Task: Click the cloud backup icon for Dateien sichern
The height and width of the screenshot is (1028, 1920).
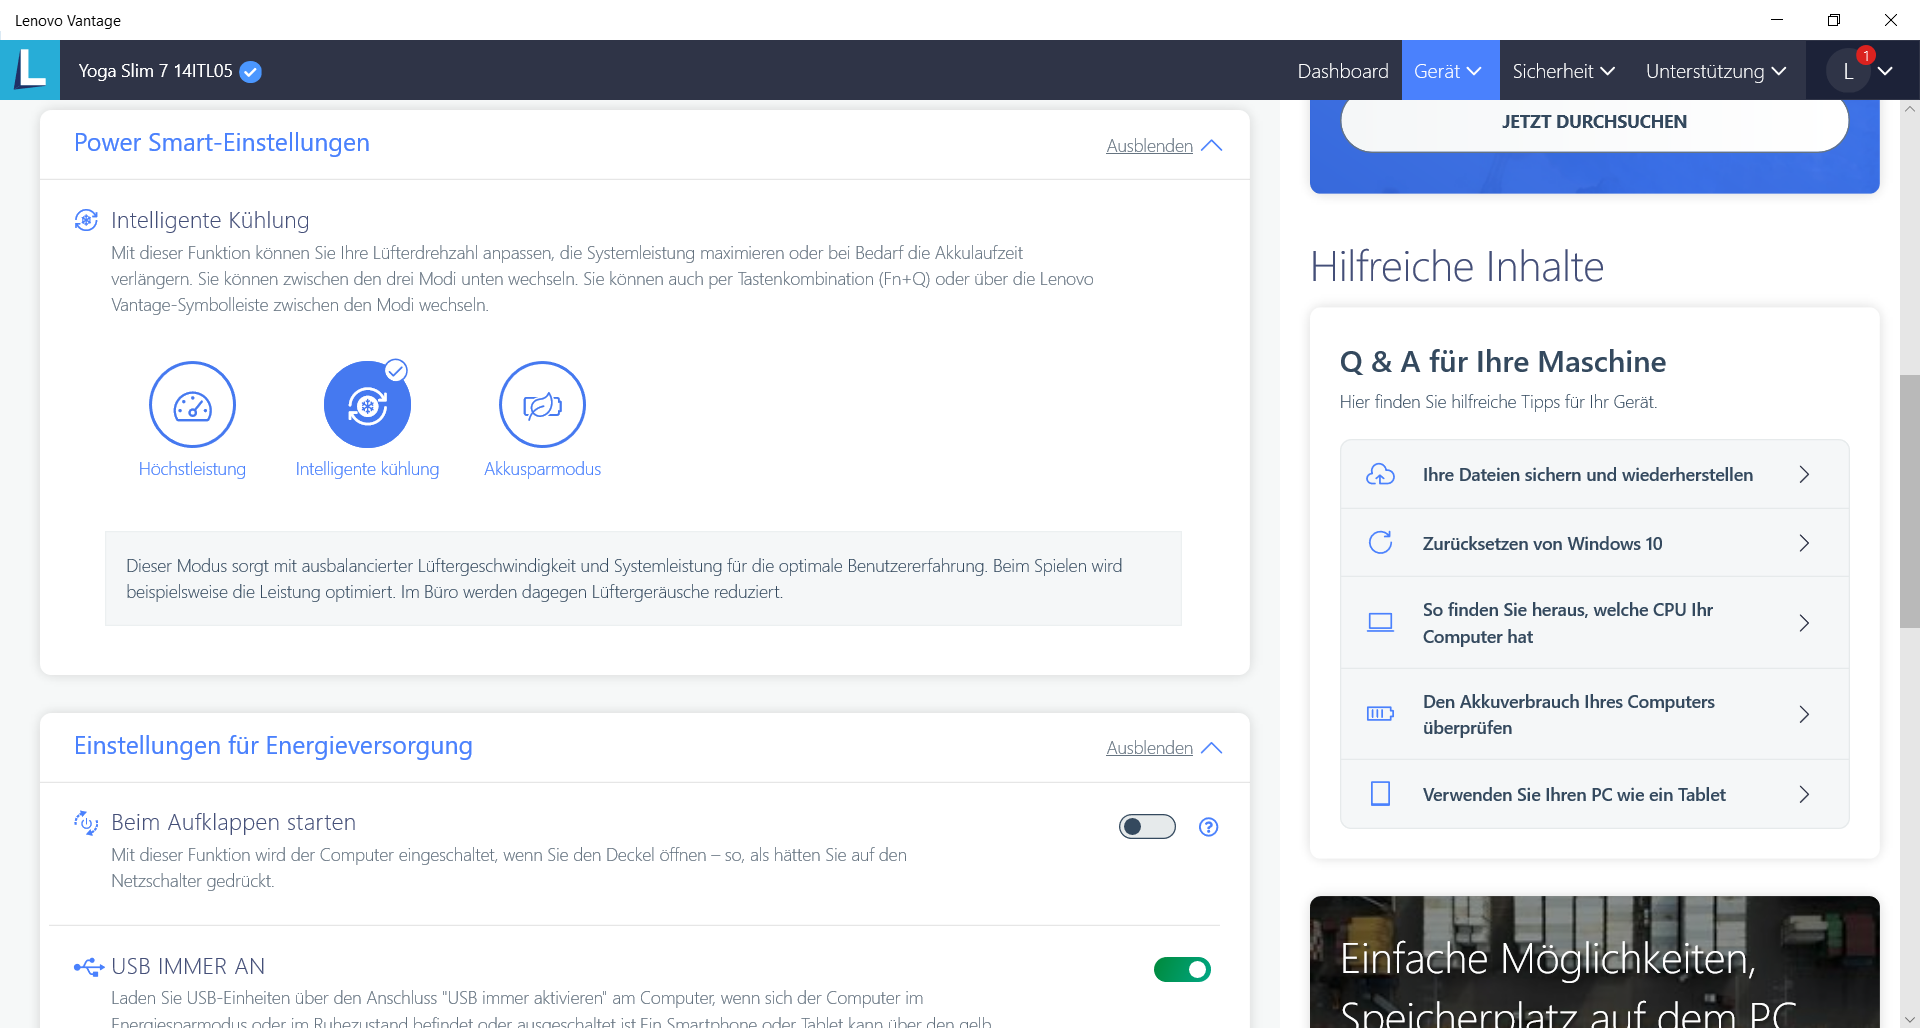Action: [x=1380, y=475]
